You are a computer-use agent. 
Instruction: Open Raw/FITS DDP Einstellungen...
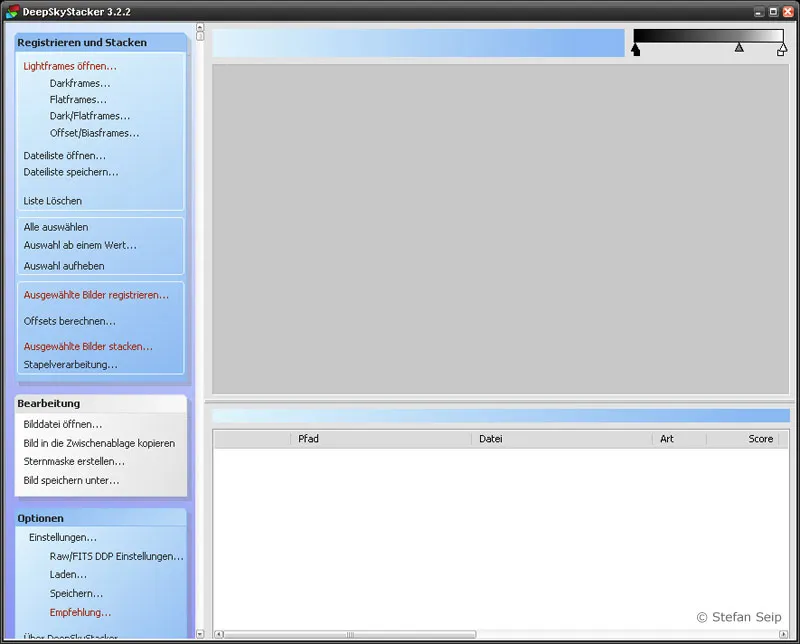[x=116, y=557]
